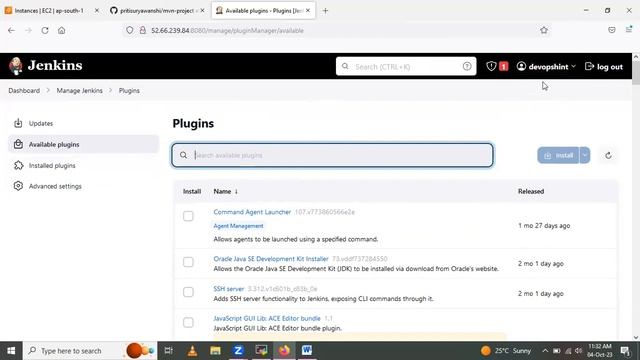Go to Dashboard breadcrumb
Viewport: 640px width, 360px height.
[24, 91]
